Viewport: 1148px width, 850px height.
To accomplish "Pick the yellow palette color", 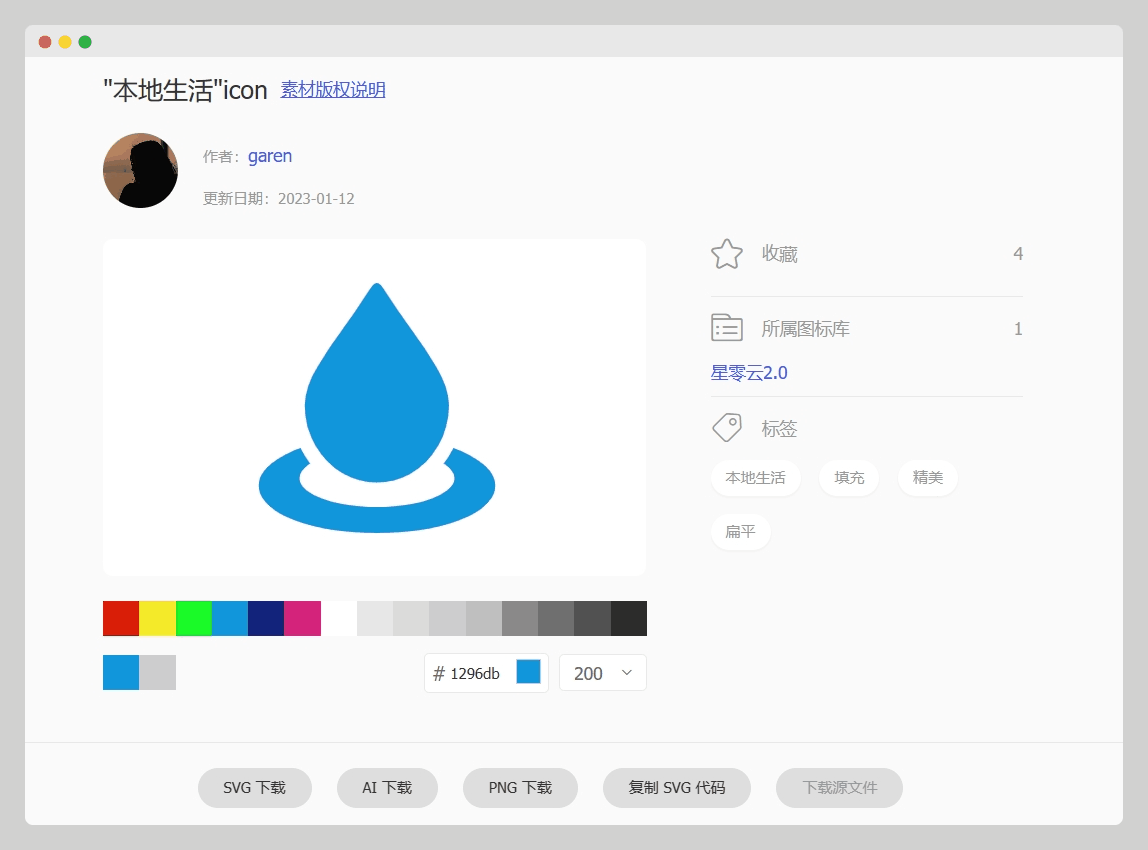I will click(157, 618).
